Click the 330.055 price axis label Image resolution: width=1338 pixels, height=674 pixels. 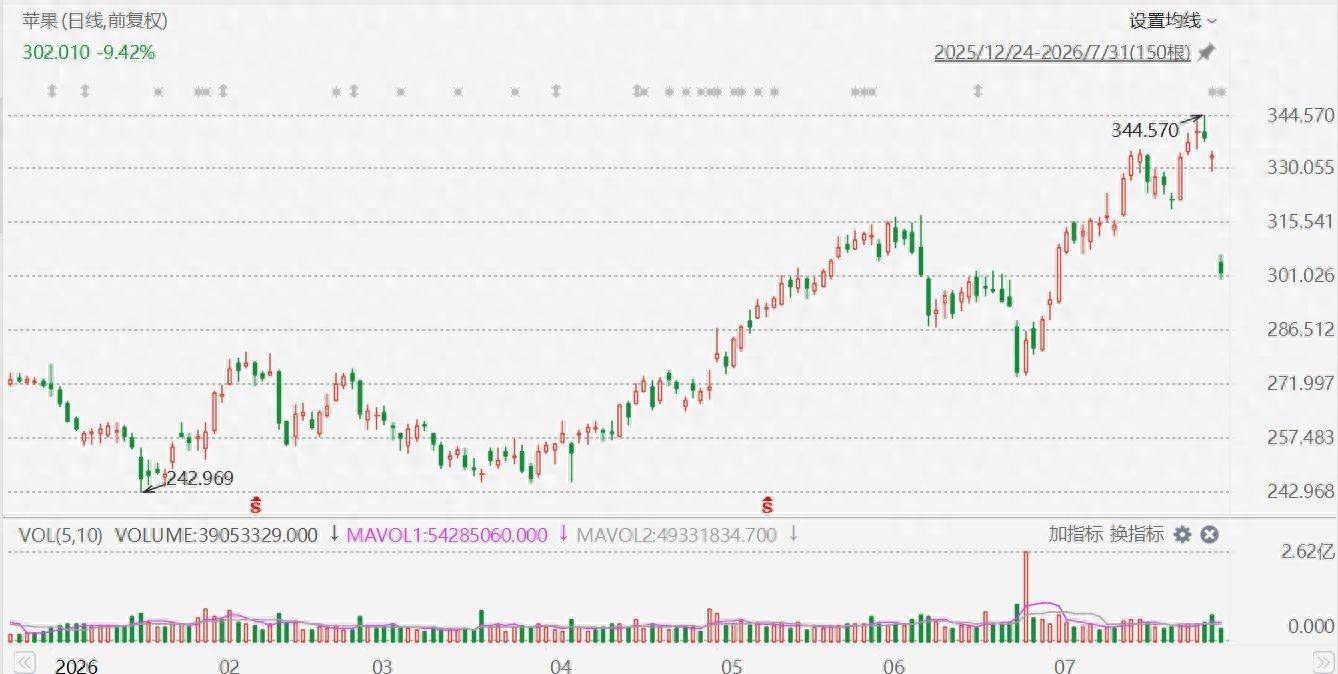1300,167
